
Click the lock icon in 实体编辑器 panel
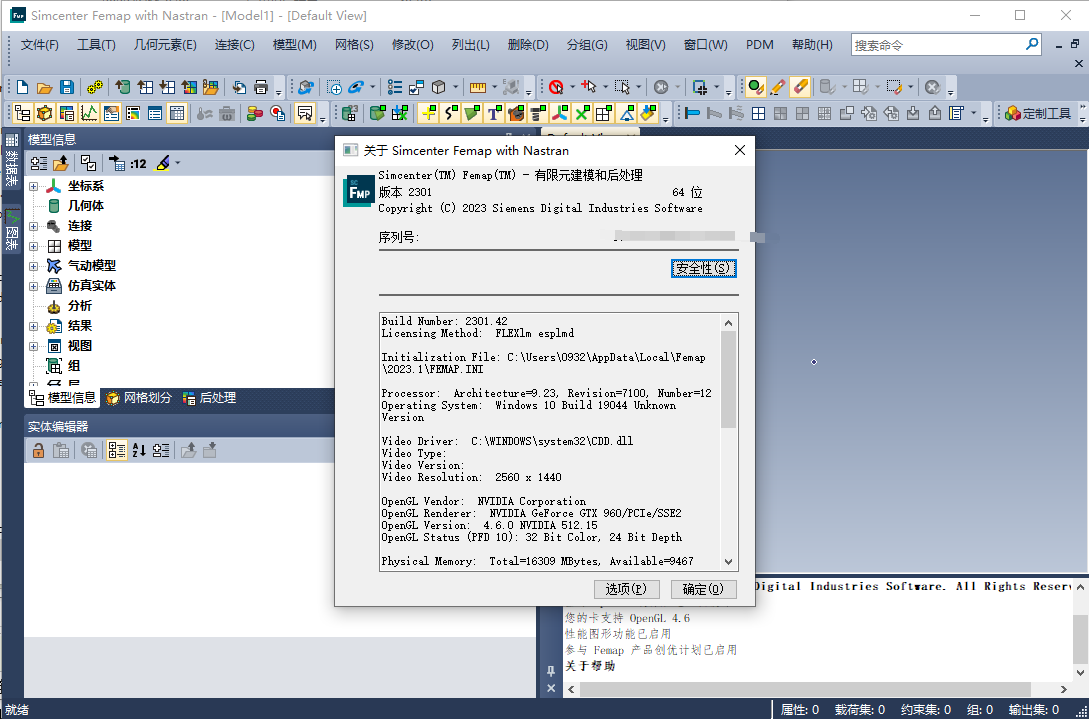[37, 450]
